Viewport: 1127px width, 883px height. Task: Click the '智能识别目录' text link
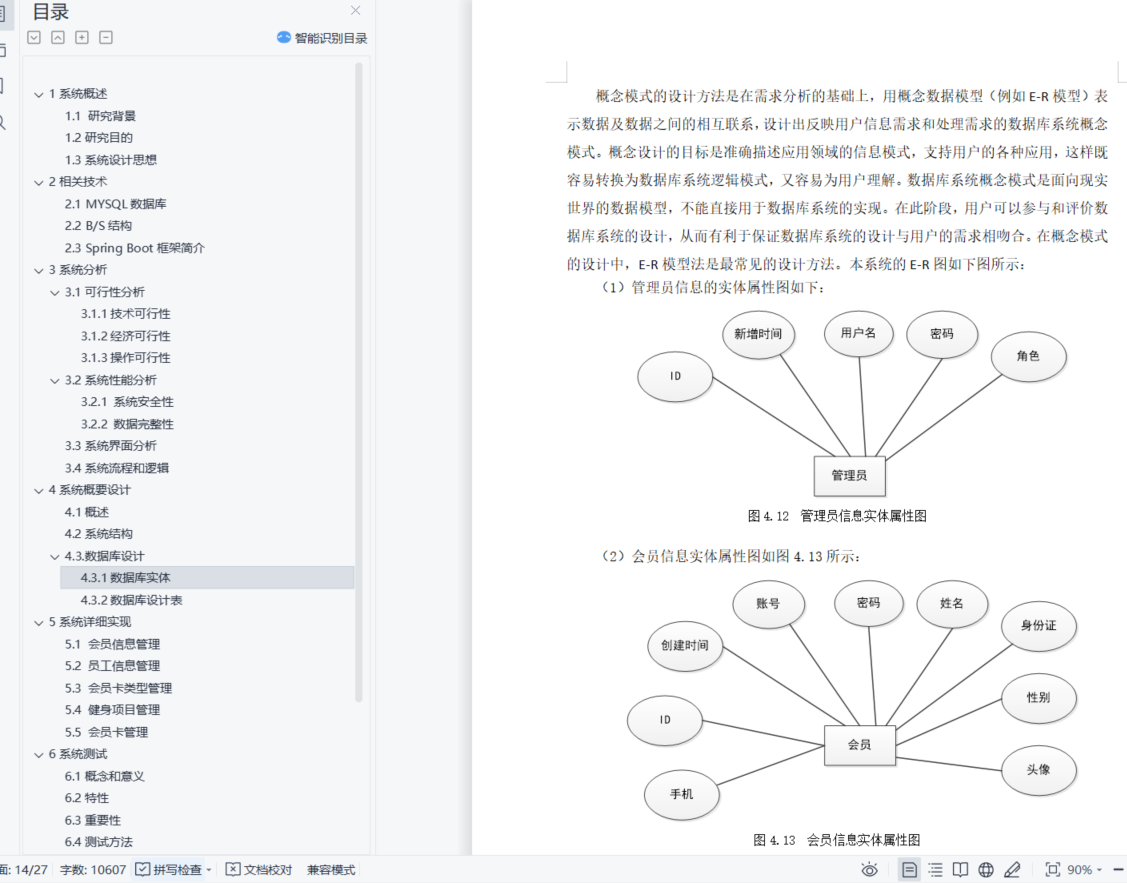tap(331, 38)
